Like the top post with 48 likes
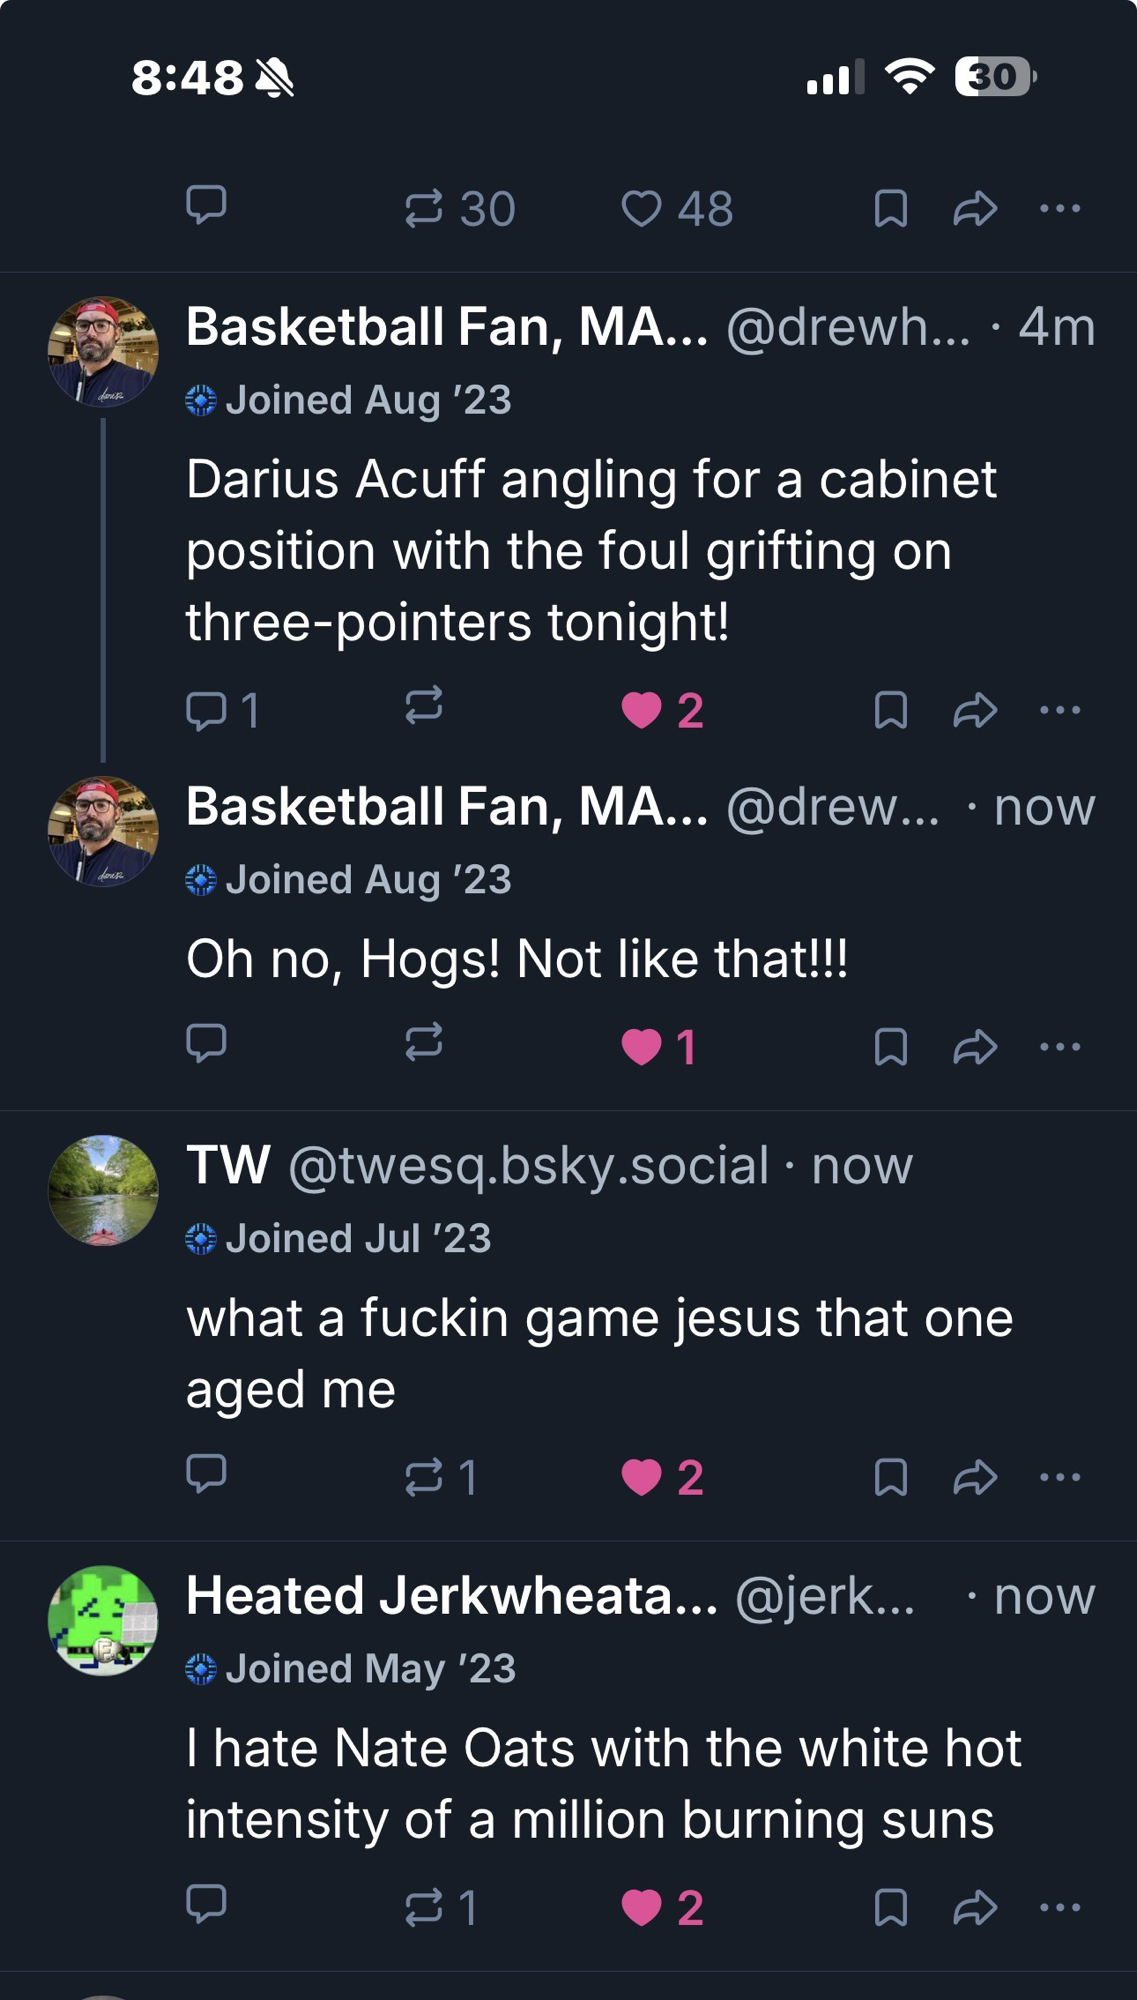 (x=641, y=209)
